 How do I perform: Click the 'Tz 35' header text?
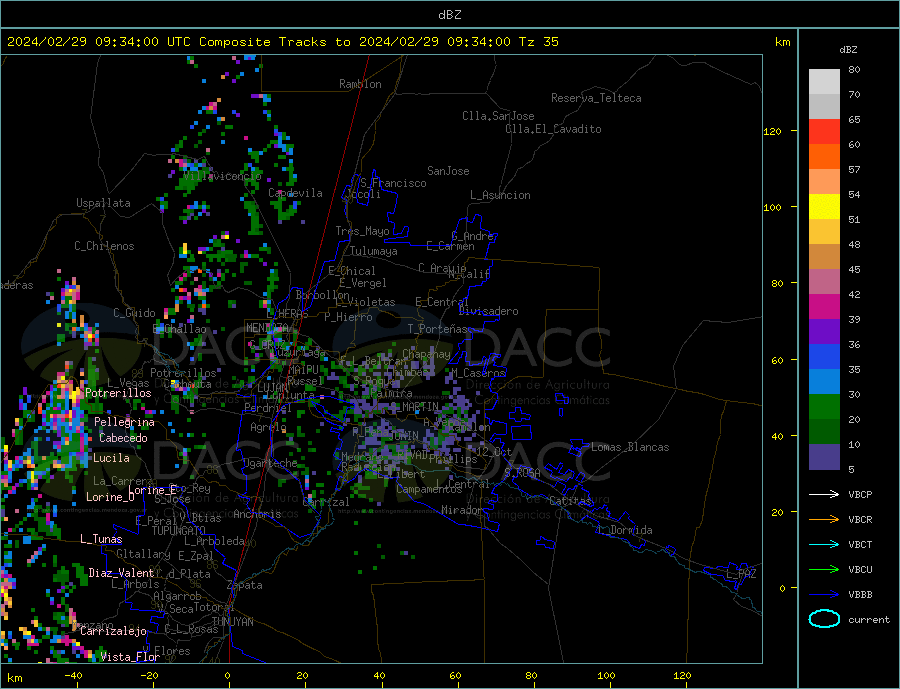coord(538,41)
